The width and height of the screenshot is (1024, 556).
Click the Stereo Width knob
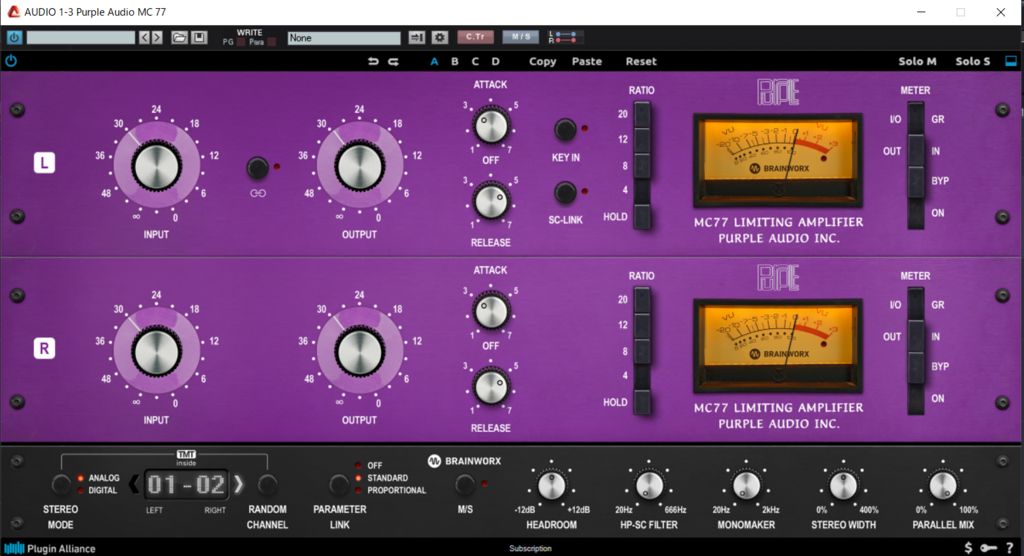[843, 485]
